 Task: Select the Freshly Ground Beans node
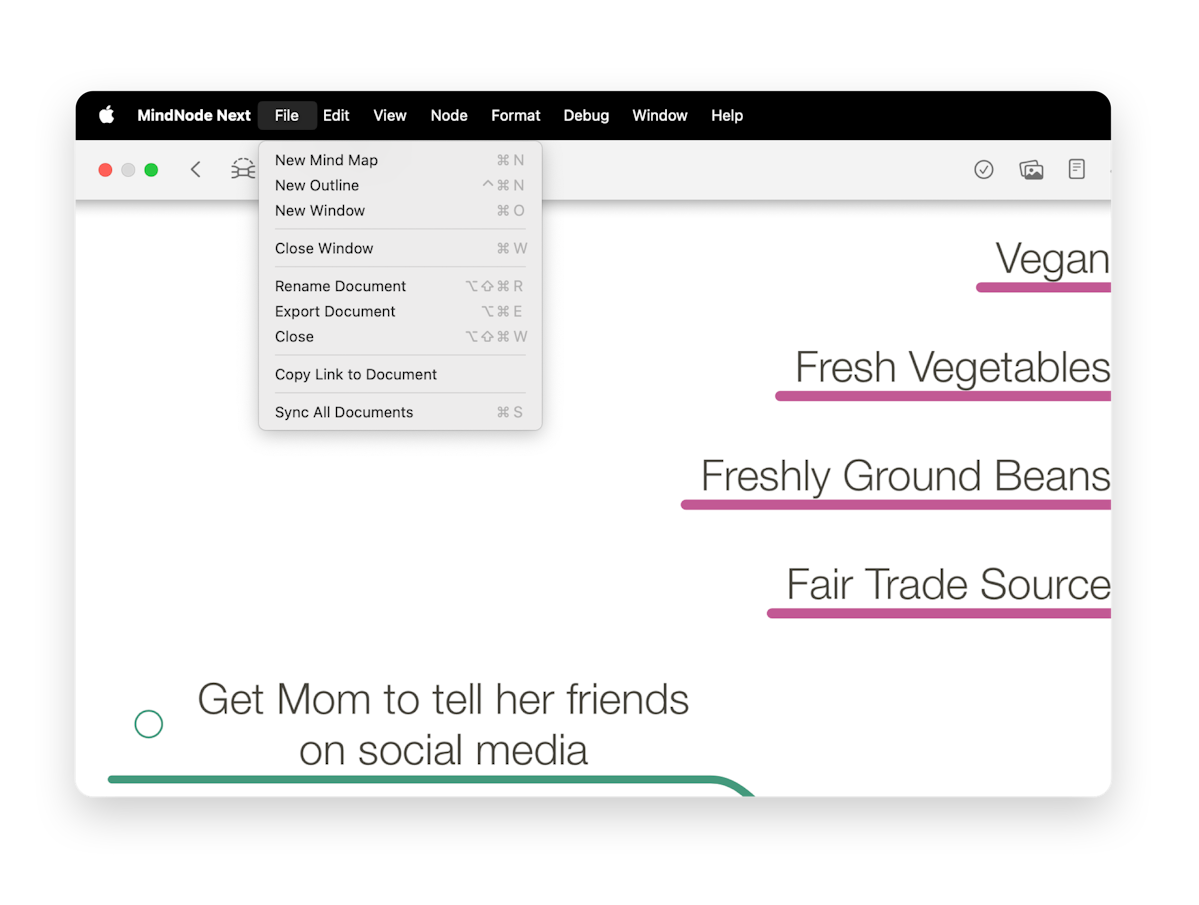pyautogui.click(x=905, y=476)
